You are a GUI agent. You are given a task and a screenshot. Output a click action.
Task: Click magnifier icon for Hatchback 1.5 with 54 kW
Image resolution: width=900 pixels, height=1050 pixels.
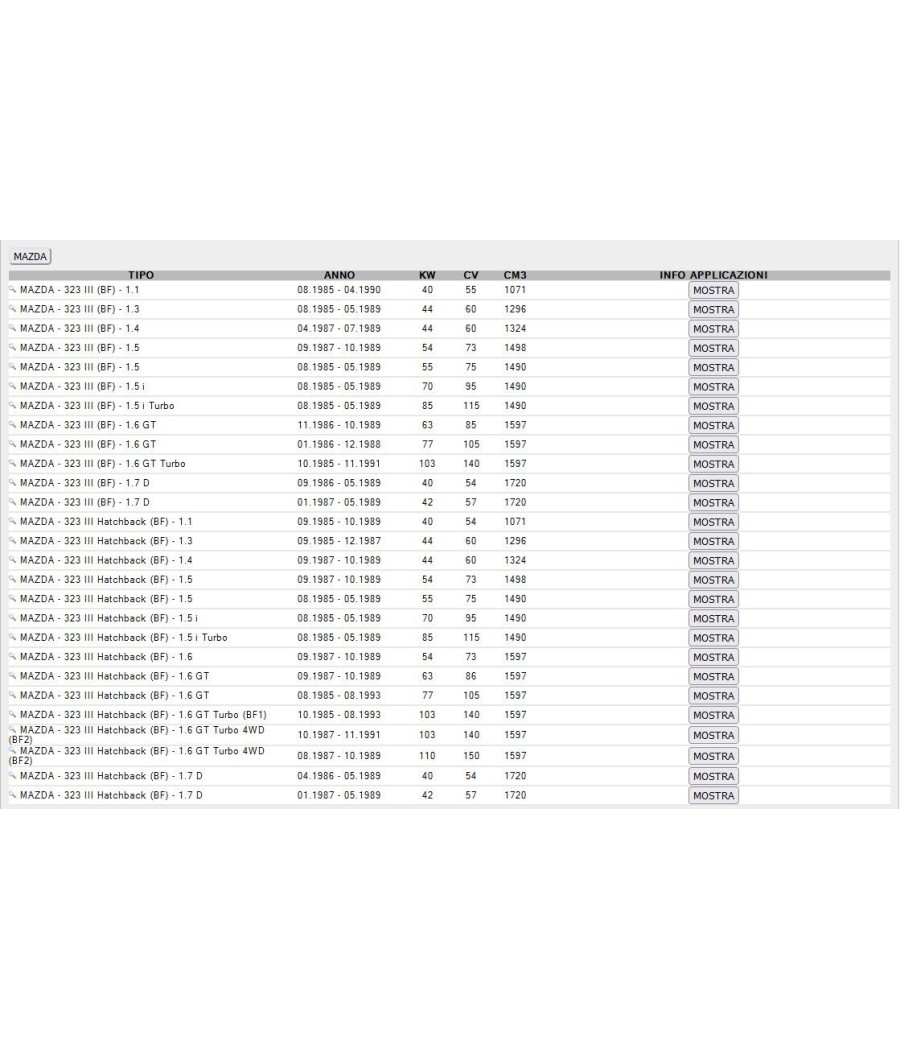[x=12, y=579]
